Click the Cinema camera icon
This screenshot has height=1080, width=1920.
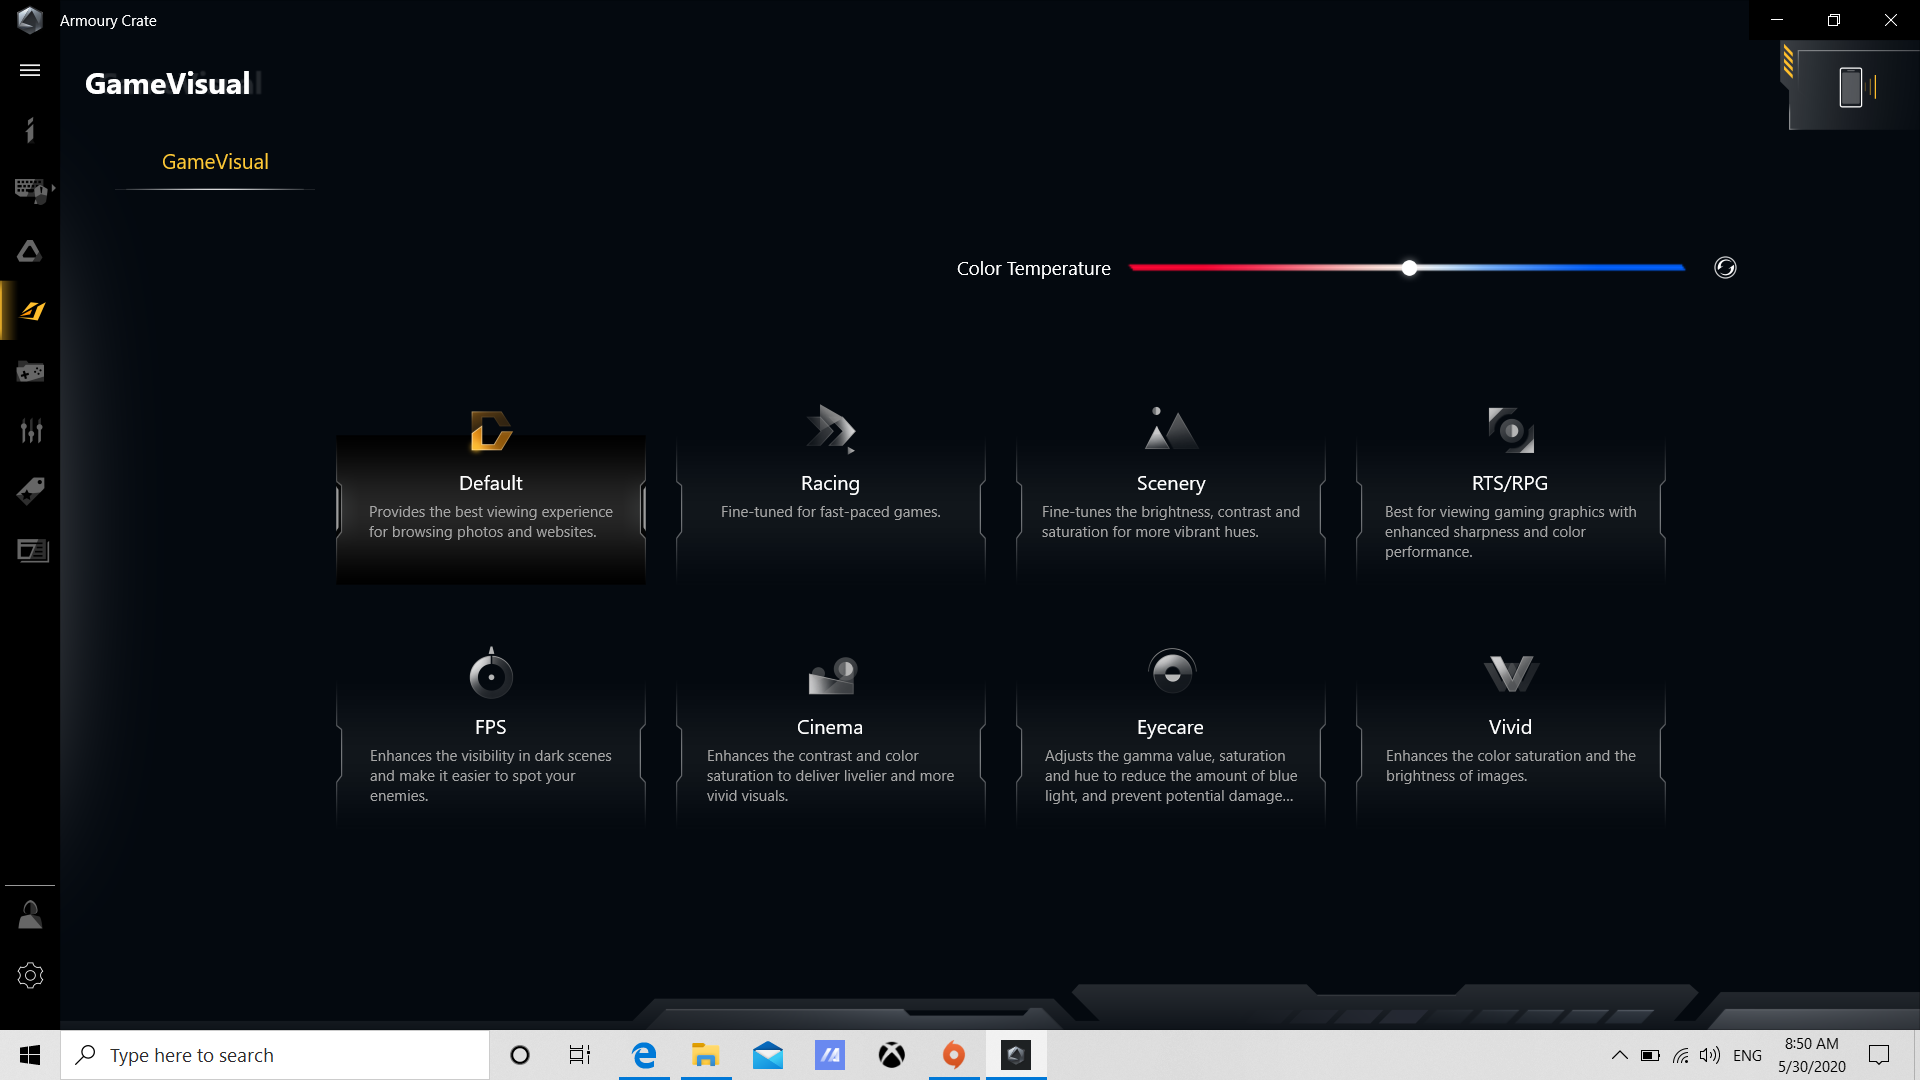pyautogui.click(x=832, y=675)
